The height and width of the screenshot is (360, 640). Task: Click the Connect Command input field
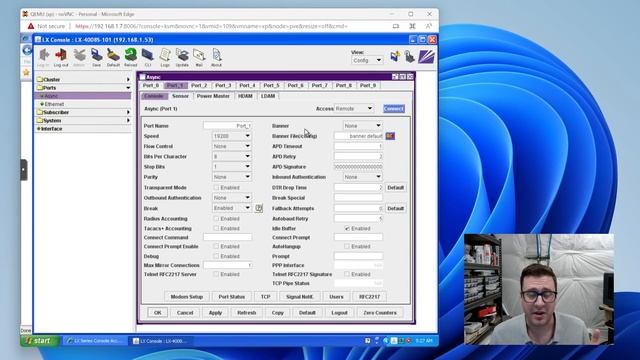pos(227,237)
